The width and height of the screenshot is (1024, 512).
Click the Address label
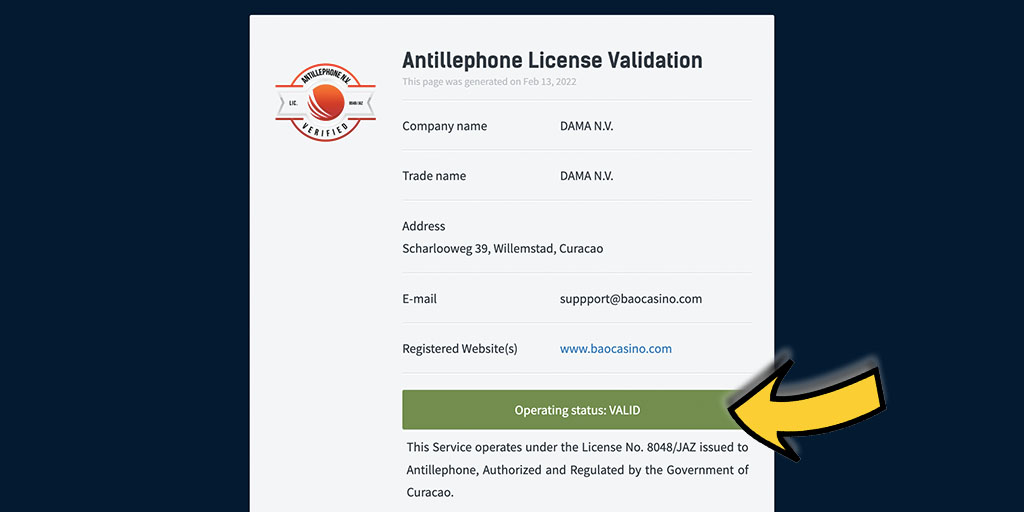coord(424,226)
